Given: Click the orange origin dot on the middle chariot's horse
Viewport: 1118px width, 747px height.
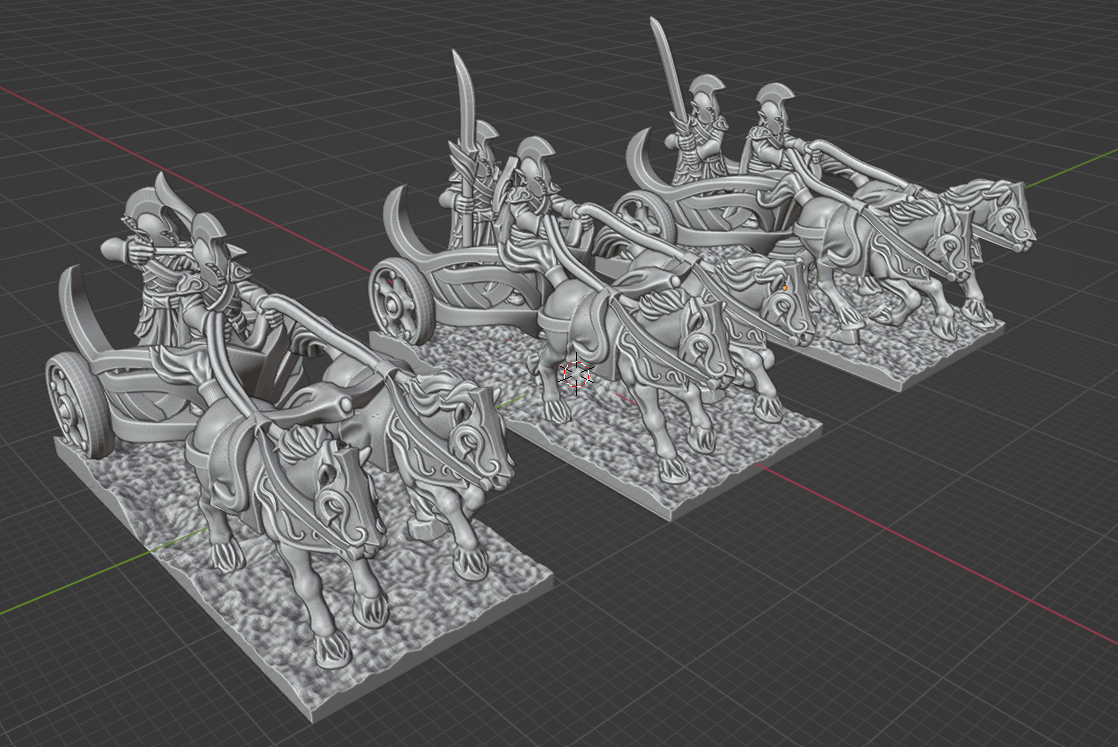Looking at the screenshot, I should [x=784, y=288].
